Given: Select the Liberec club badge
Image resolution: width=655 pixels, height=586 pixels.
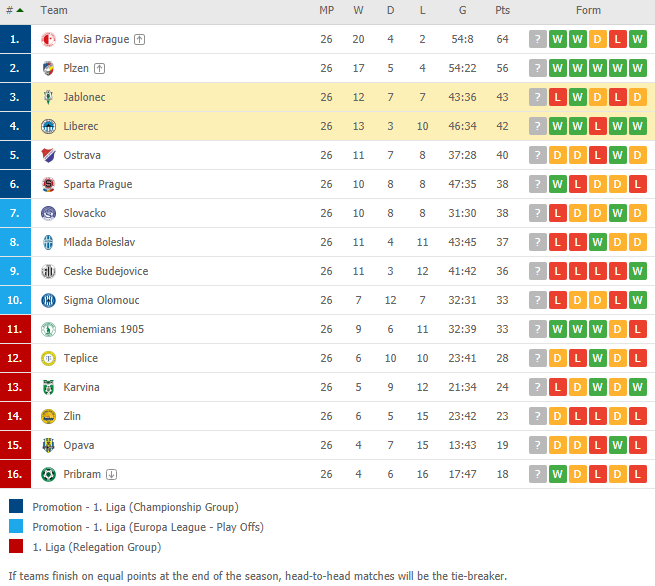Looking at the screenshot, I should click(x=48, y=126).
